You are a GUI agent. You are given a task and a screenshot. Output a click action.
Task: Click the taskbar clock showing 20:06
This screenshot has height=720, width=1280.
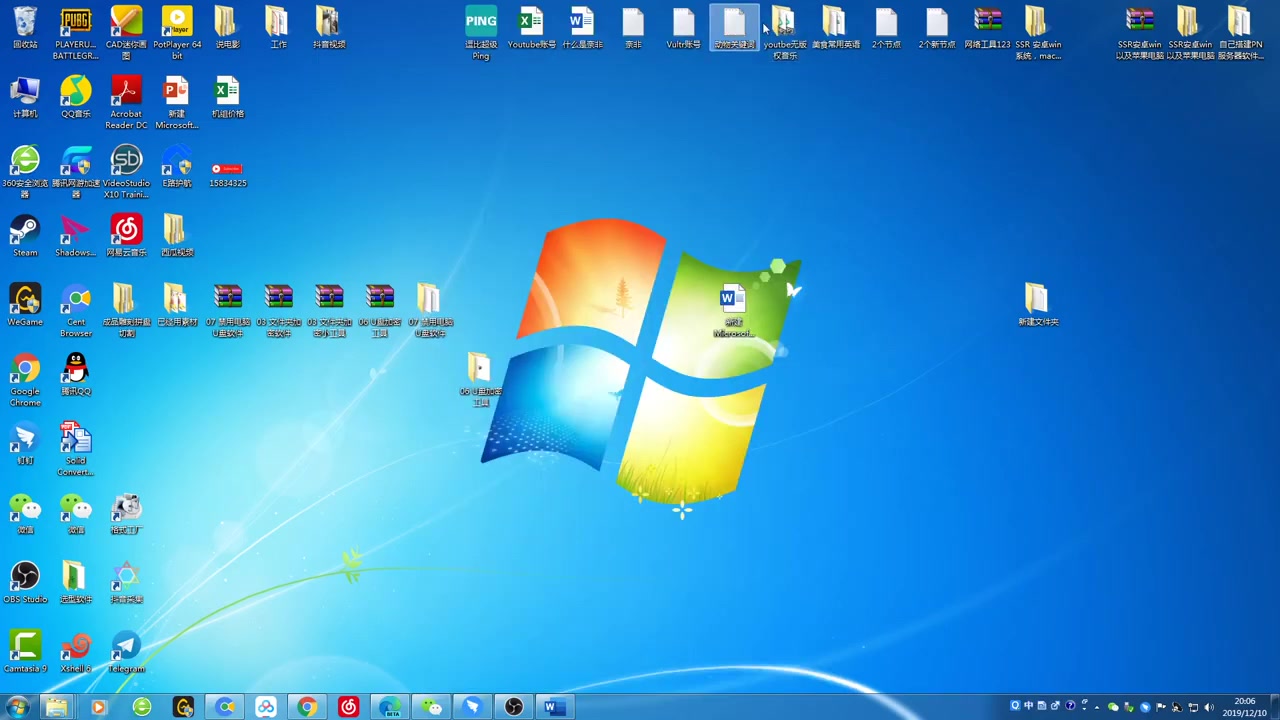(1245, 707)
